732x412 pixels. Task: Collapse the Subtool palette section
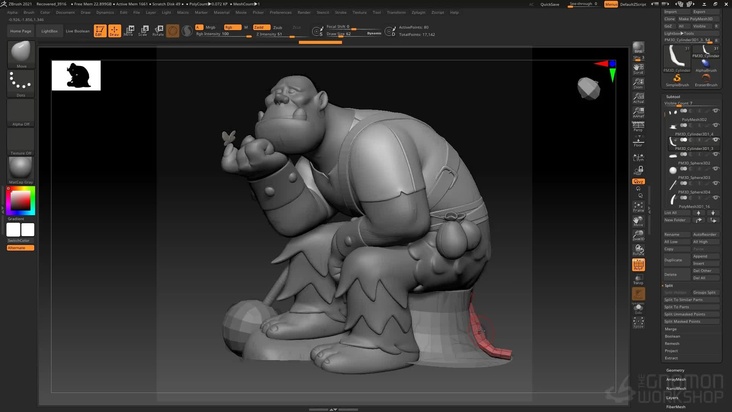673,97
